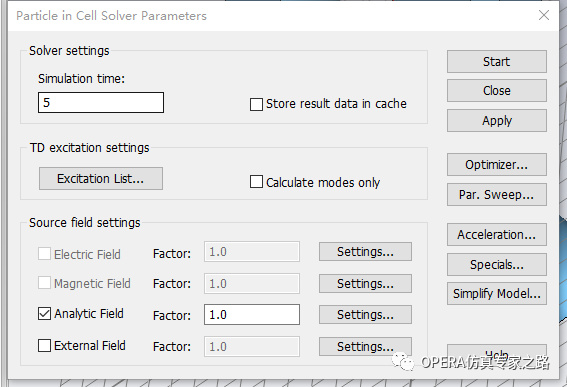Click the Analytic Field factor input
567x387 pixels.
click(x=252, y=314)
